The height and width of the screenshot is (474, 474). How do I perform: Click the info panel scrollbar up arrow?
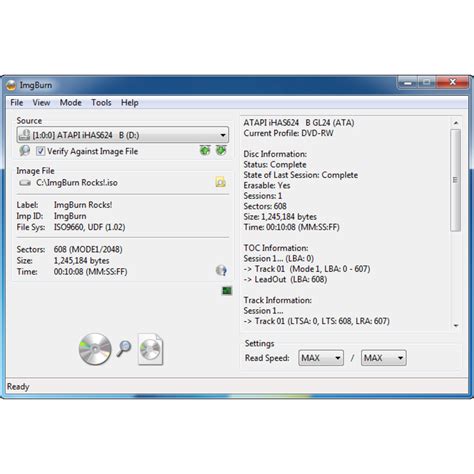coord(456,123)
